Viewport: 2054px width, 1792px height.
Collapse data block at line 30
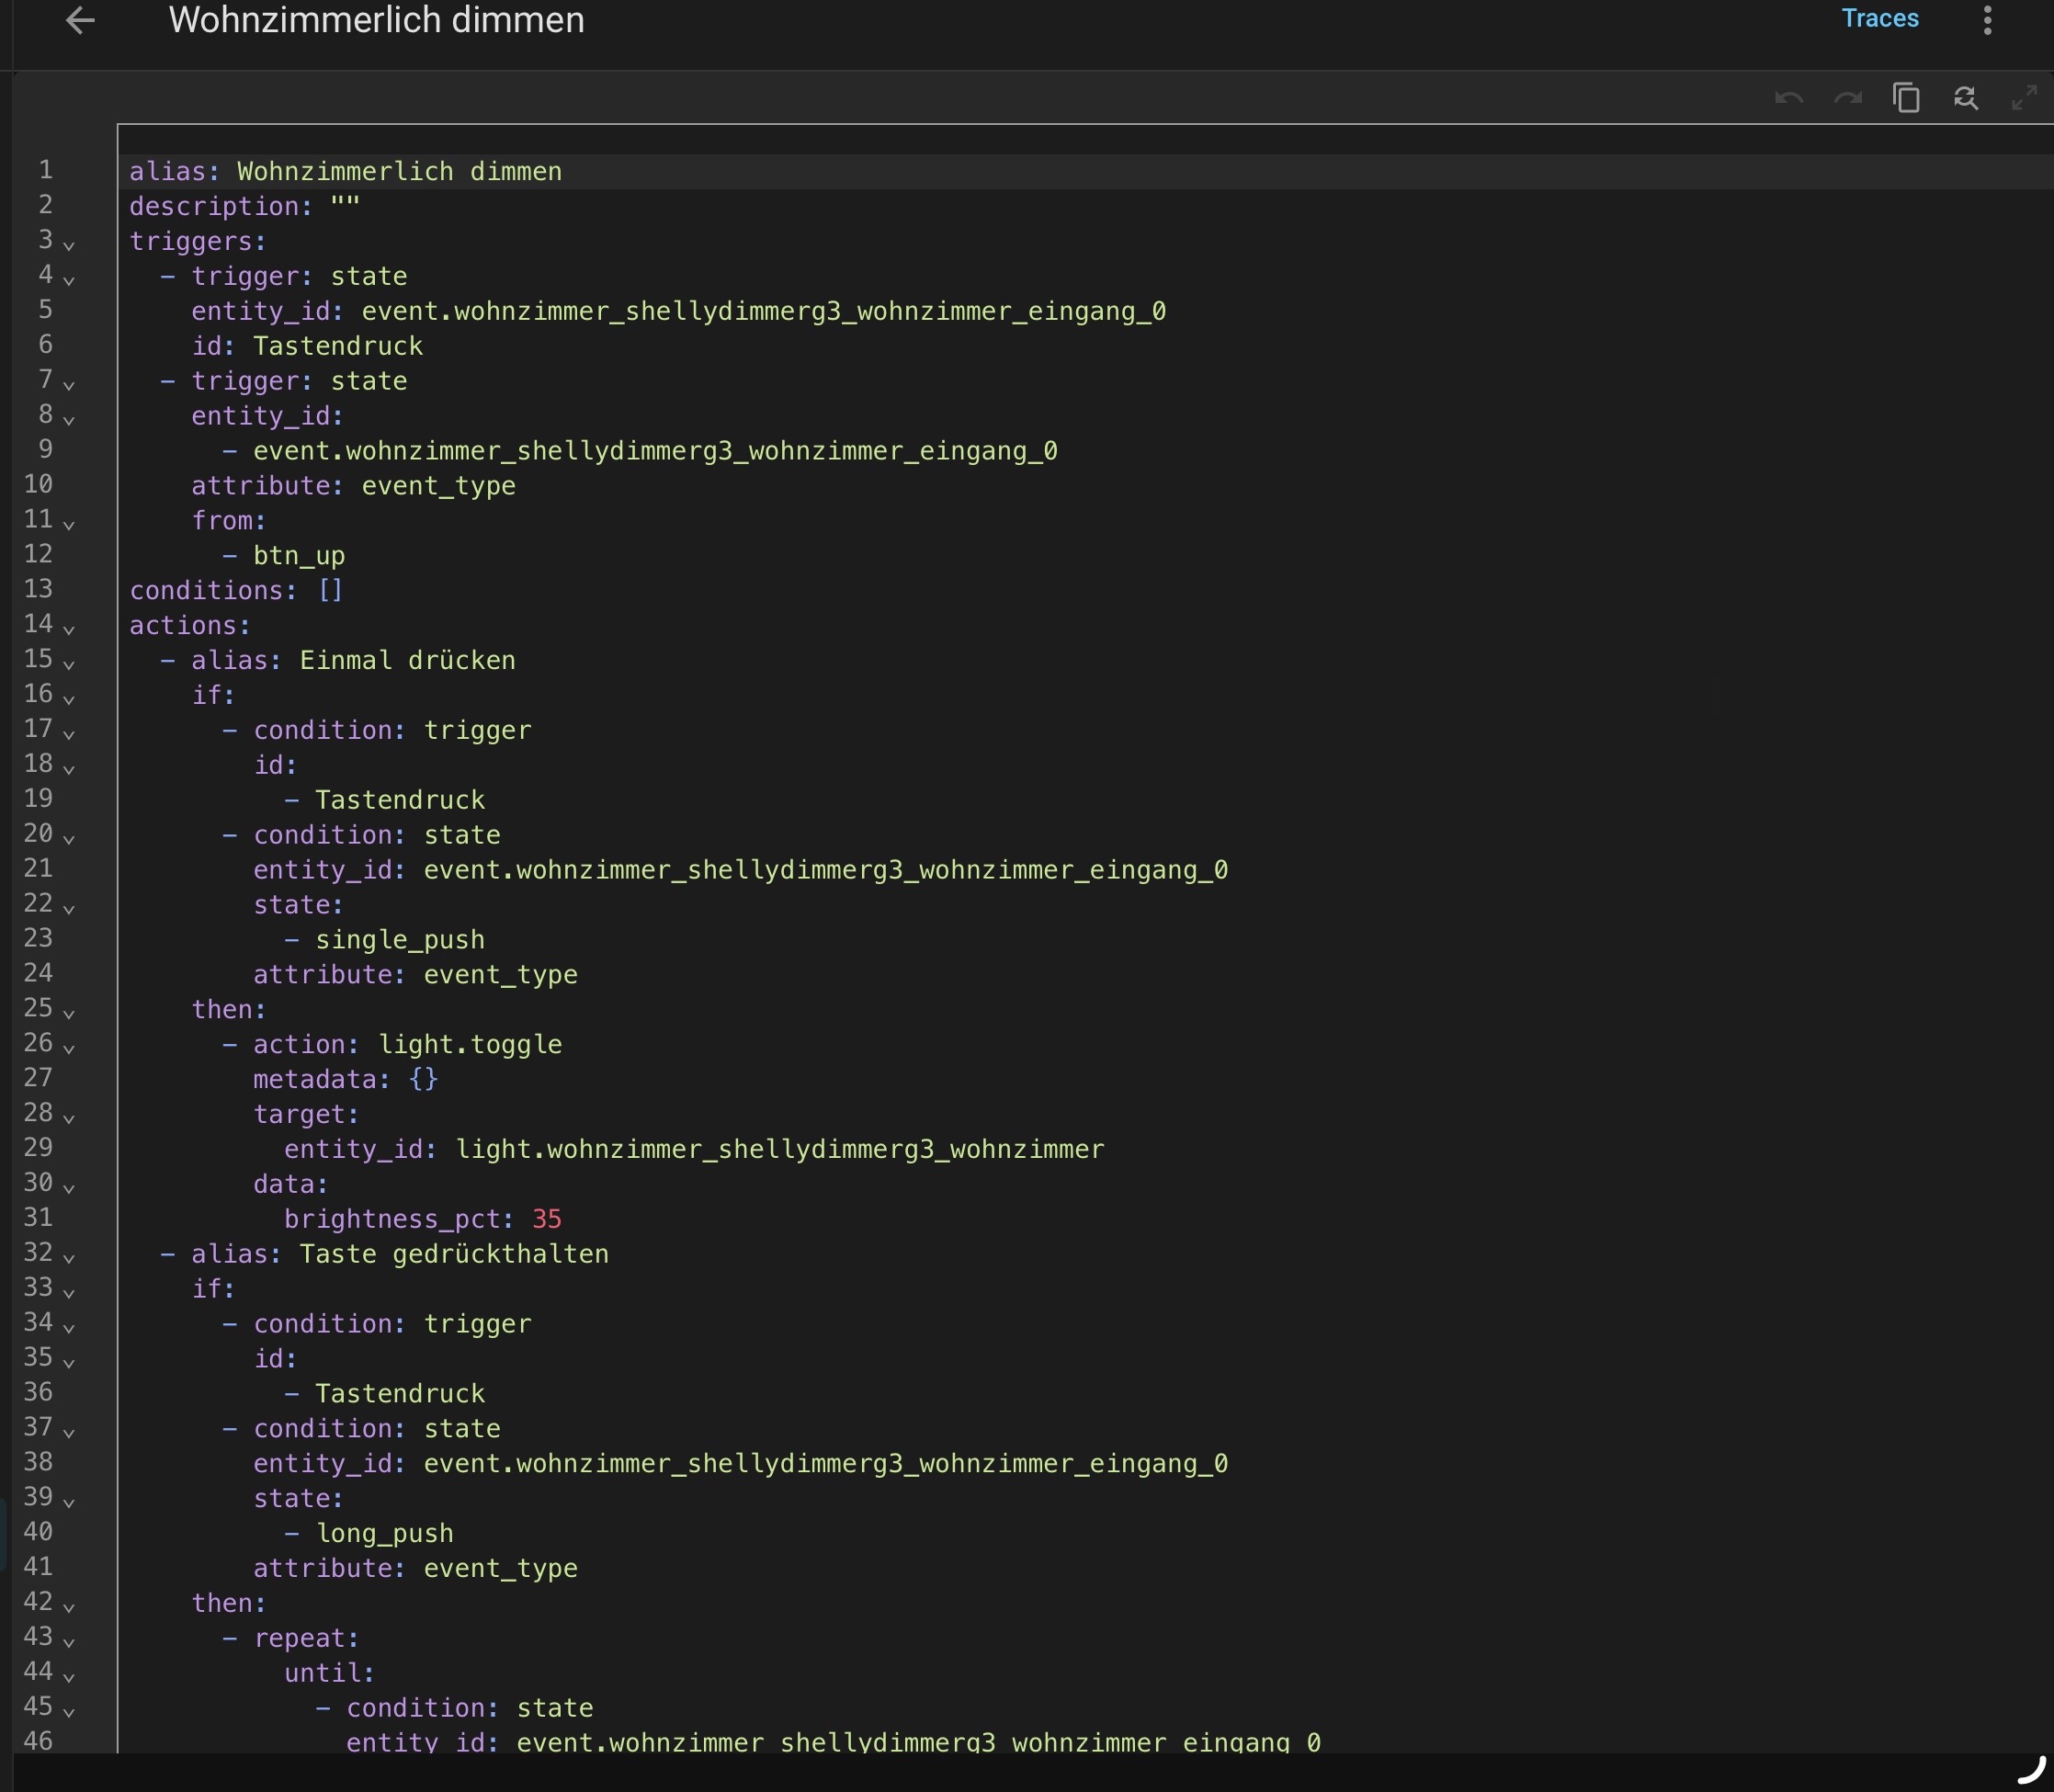pyautogui.click(x=69, y=1187)
